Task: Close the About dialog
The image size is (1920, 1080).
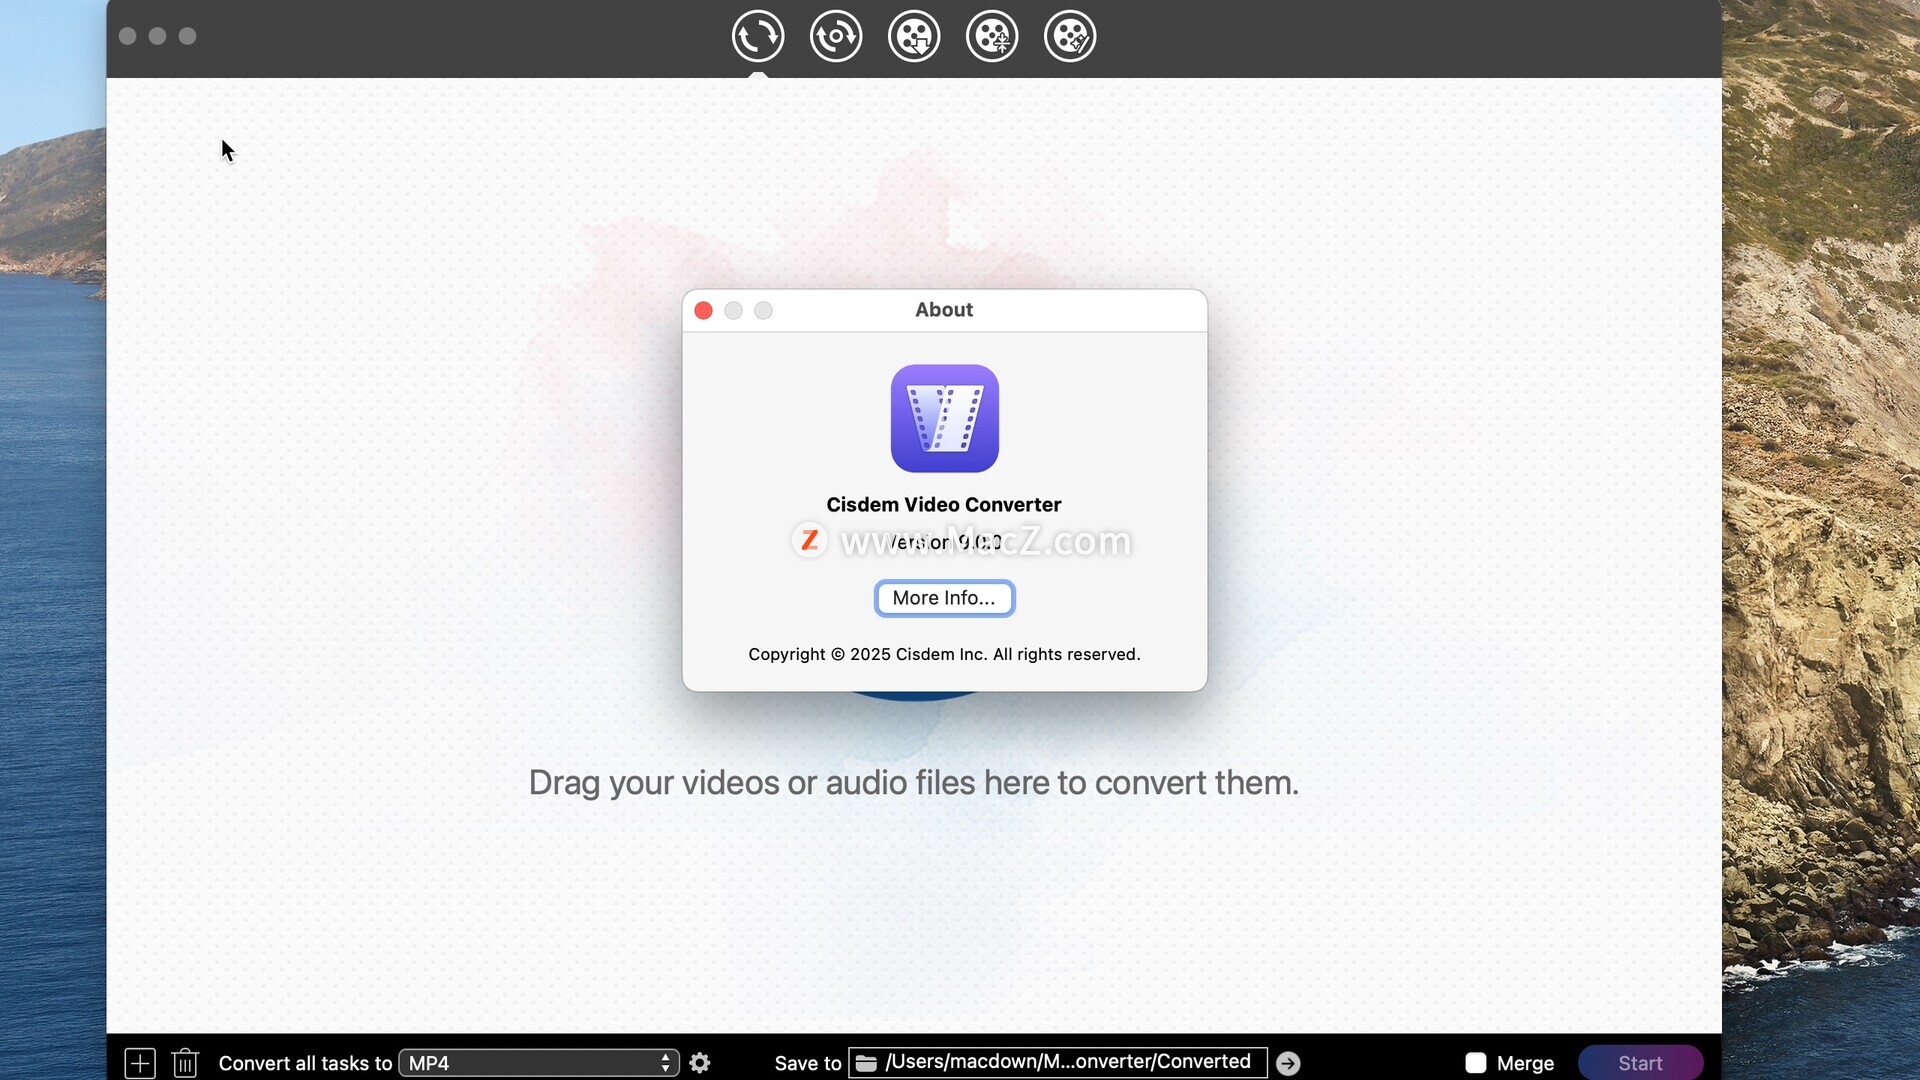Action: tap(703, 311)
